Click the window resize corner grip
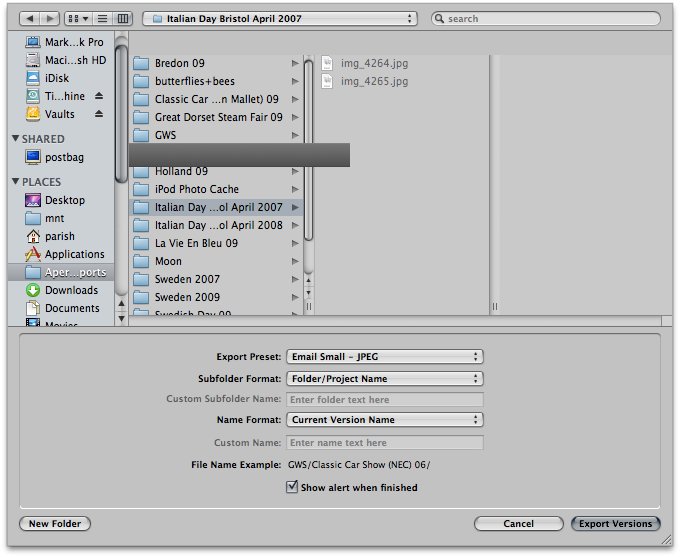Viewport: 680px width, 557px height. (x=666, y=539)
